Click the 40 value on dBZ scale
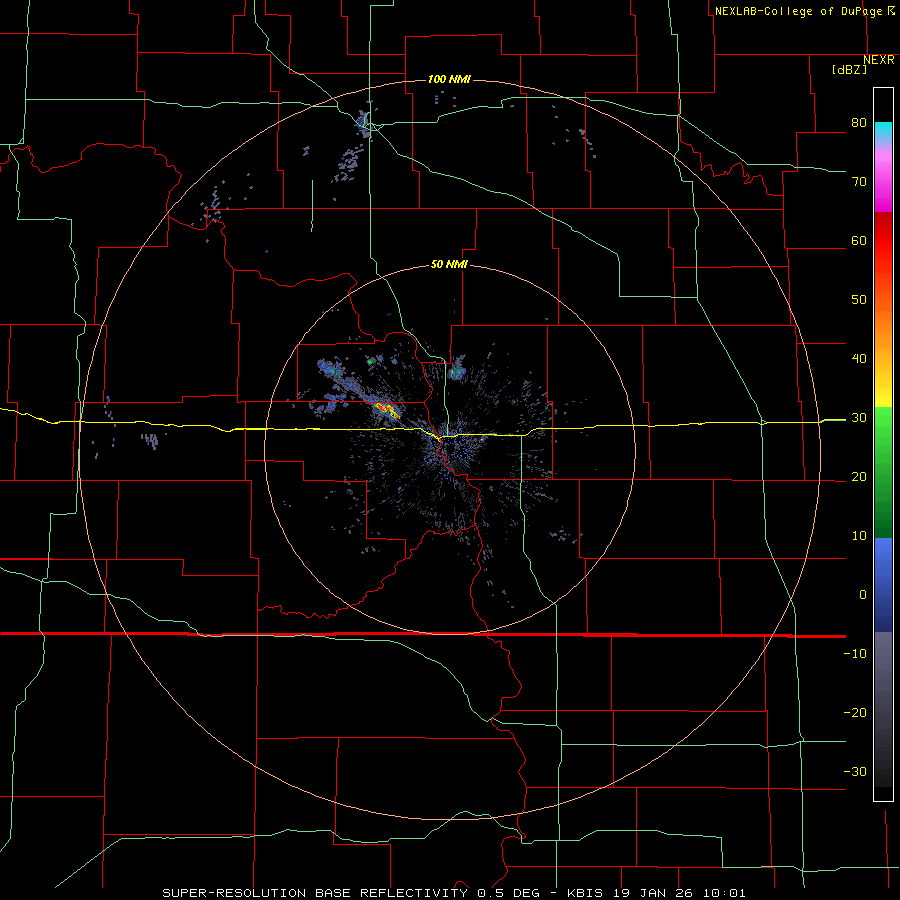 pyautogui.click(x=859, y=359)
